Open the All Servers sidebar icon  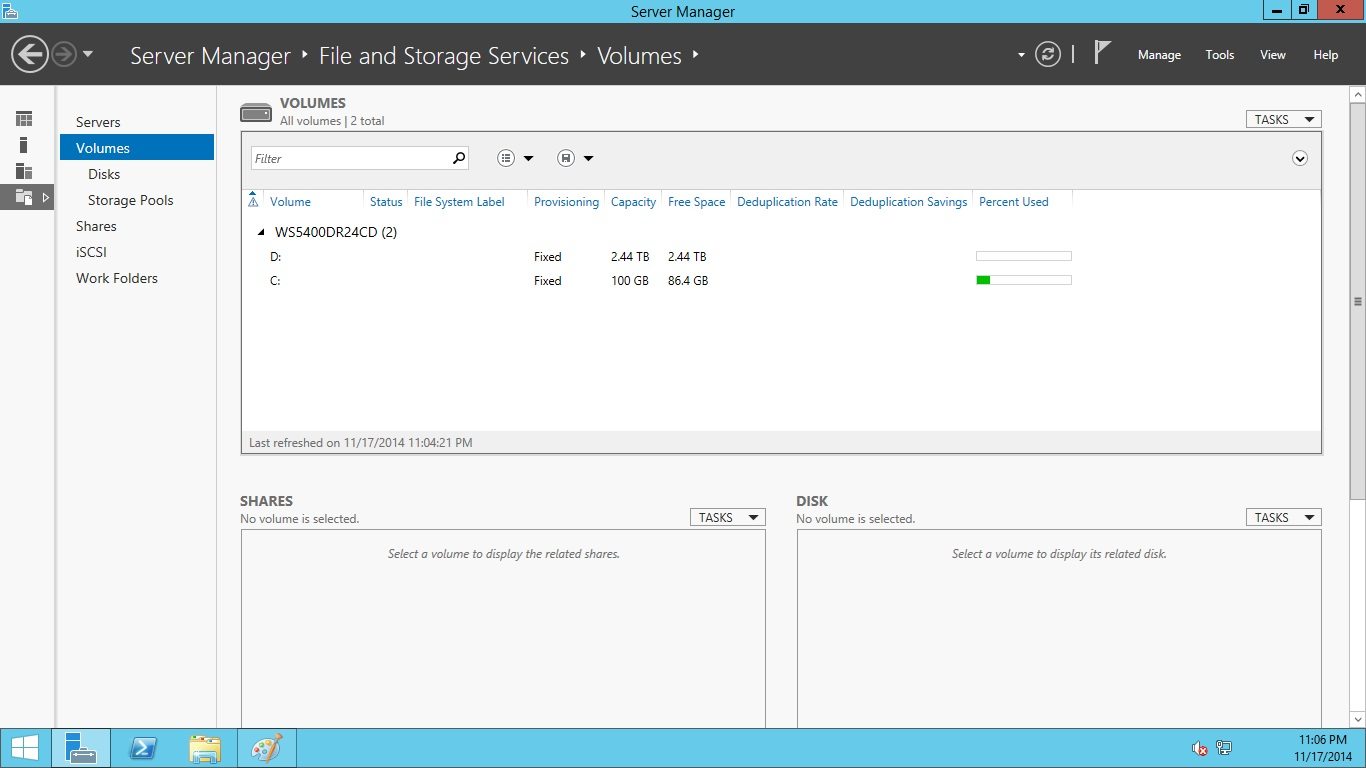(24, 171)
